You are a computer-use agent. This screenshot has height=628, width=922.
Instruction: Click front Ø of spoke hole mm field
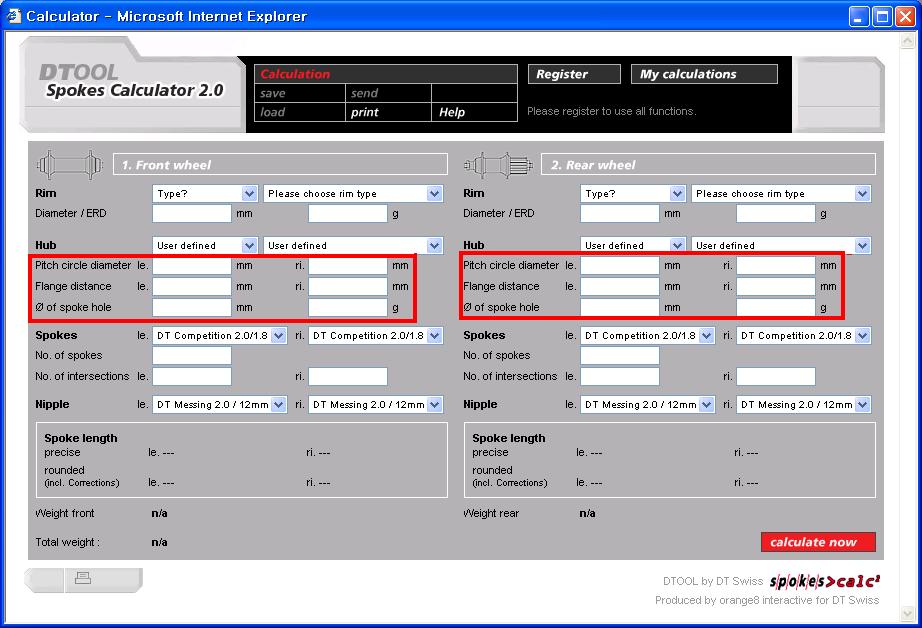click(x=192, y=308)
